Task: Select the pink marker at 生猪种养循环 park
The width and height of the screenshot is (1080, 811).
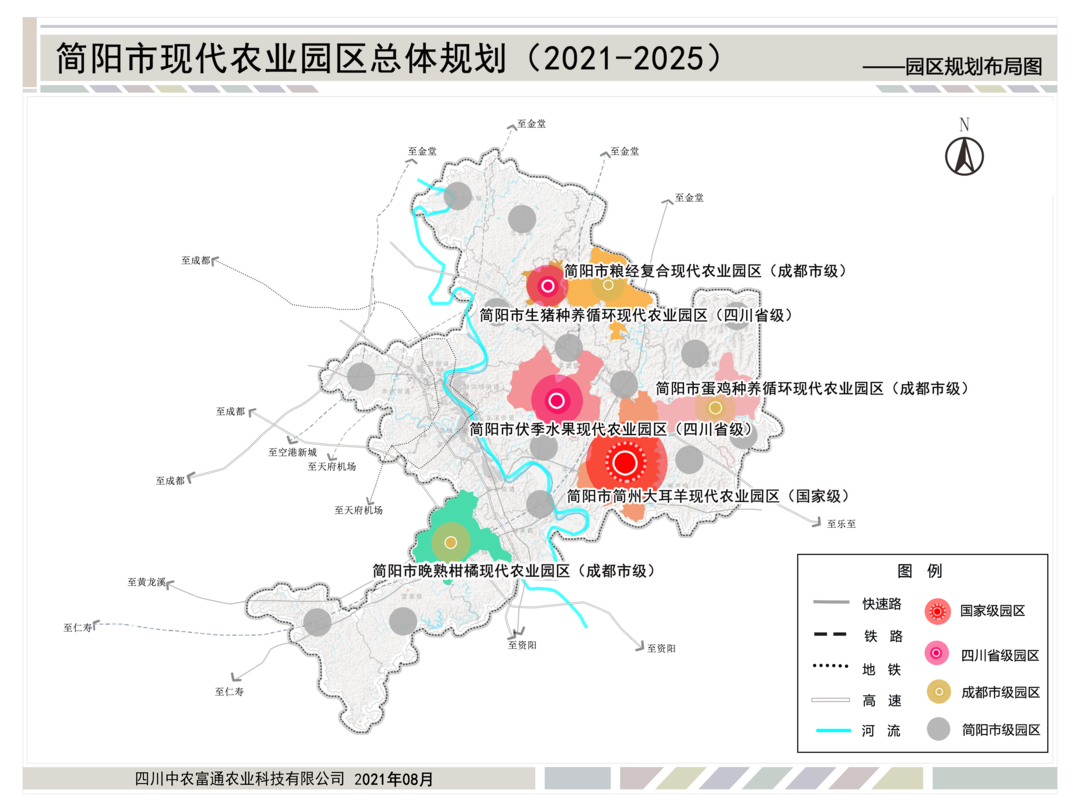Action: click(548, 285)
